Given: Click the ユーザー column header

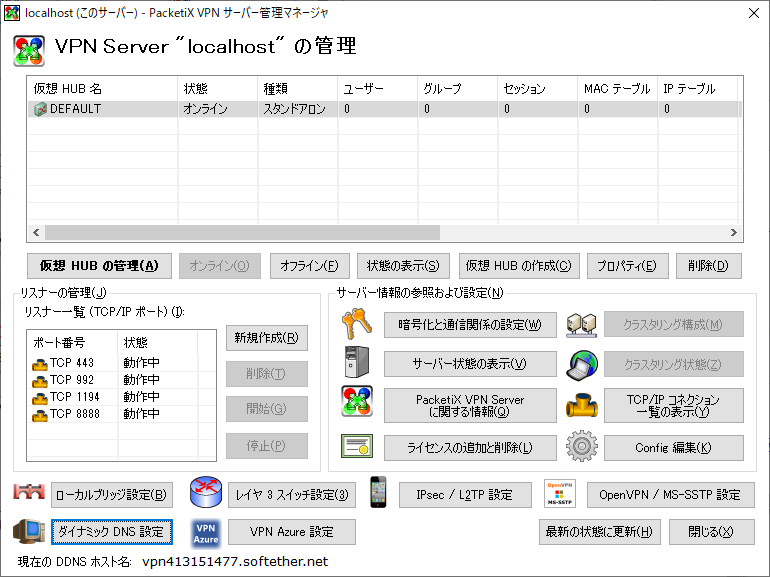Looking at the screenshot, I should pyautogui.click(x=377, y=89).
